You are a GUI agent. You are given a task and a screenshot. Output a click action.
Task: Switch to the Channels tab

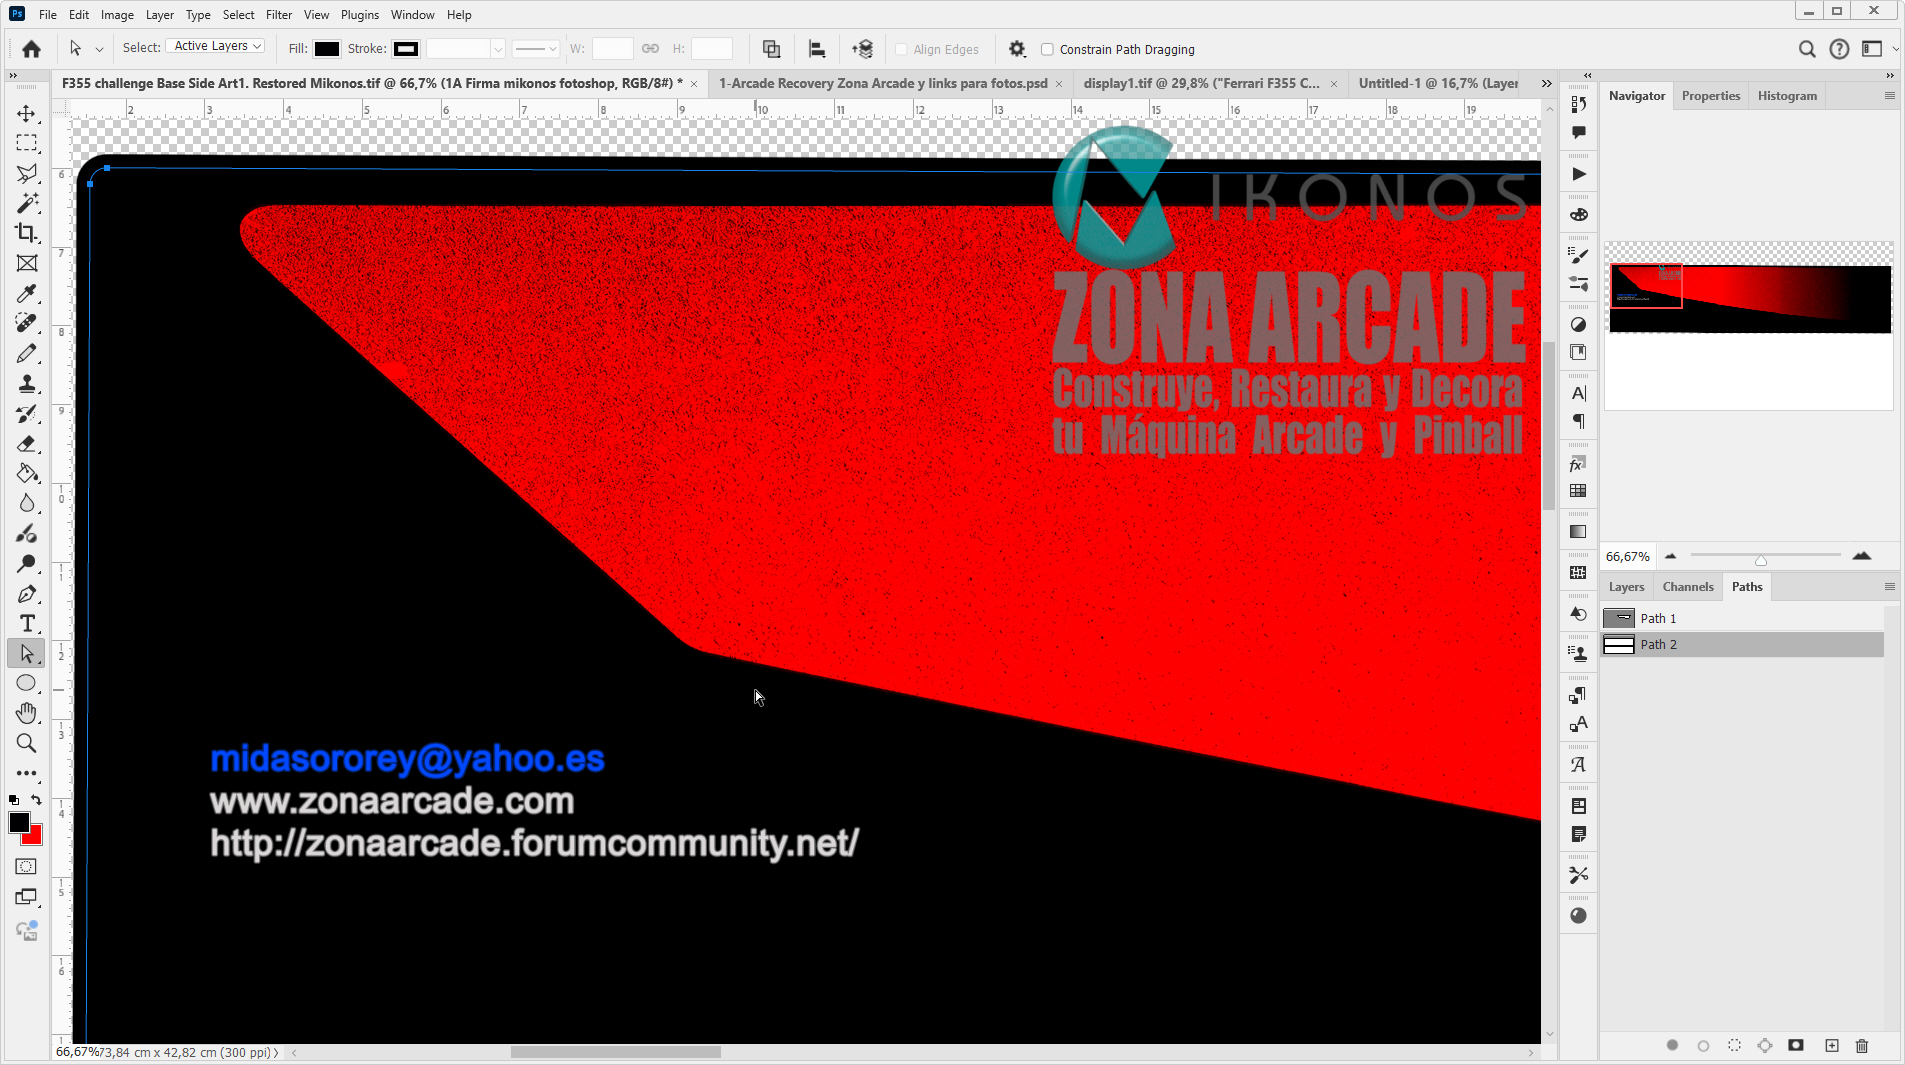pyautogui.click(x=1687, y=587)
